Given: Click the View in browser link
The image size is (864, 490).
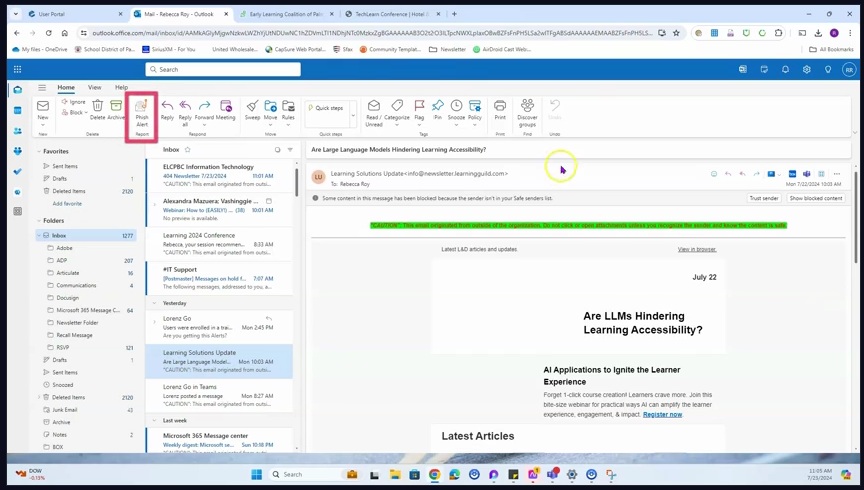Looking at the screenshot, I should [697, 249].
